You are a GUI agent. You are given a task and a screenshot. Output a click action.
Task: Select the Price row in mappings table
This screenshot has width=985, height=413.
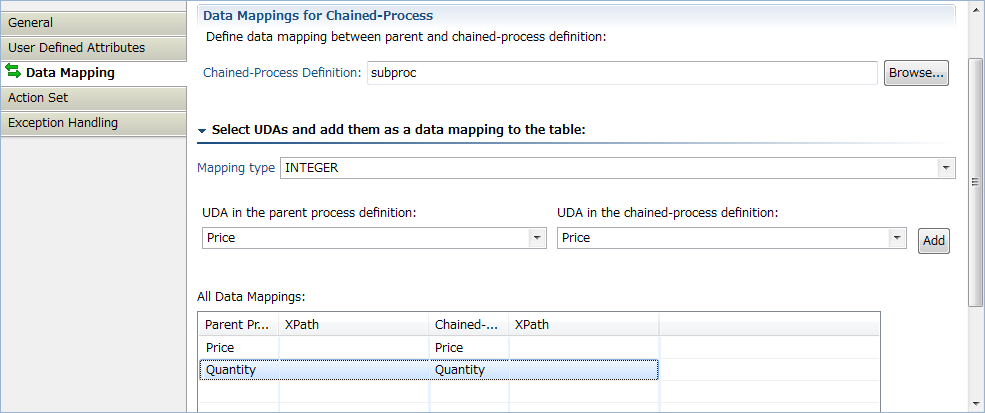pos(428,348)
